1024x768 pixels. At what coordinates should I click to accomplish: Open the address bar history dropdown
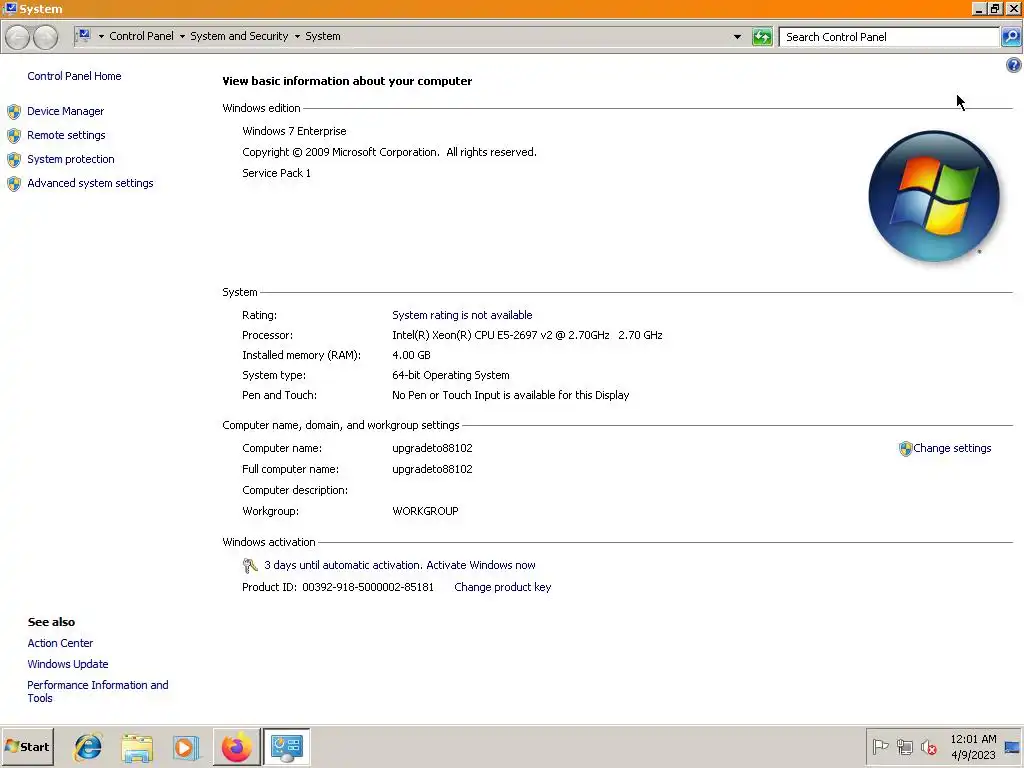(737, 37)
